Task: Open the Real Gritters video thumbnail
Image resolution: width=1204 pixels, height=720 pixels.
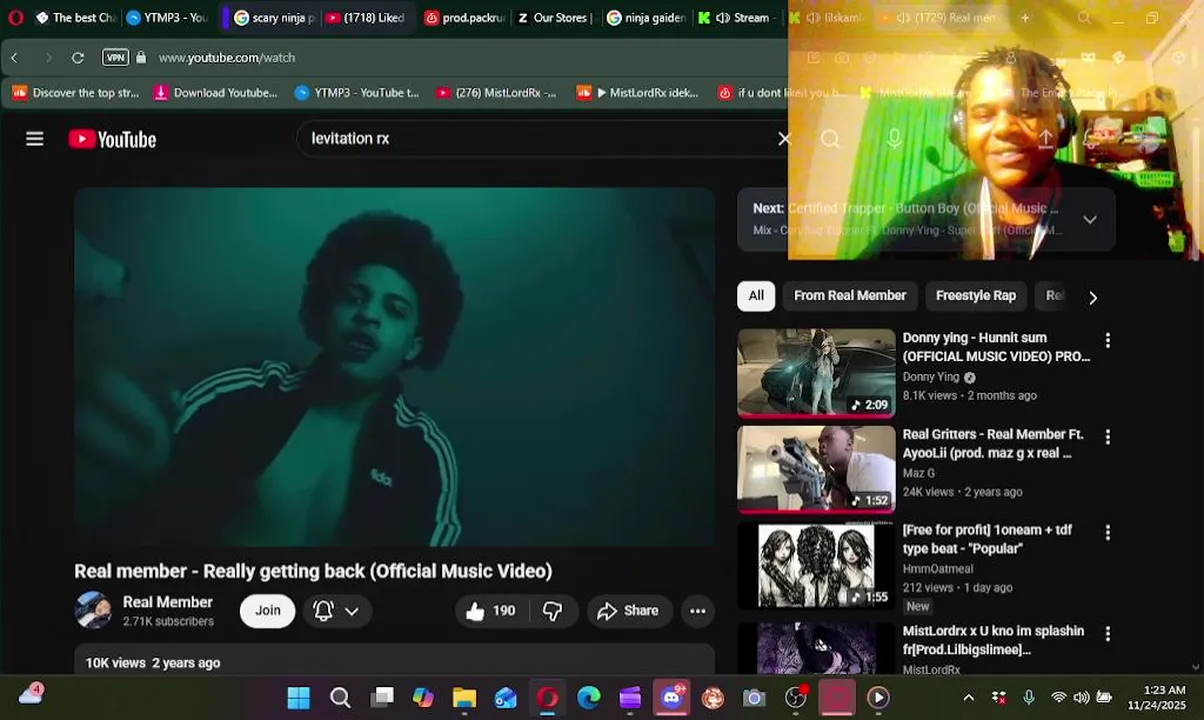Action: click(817, 469)
